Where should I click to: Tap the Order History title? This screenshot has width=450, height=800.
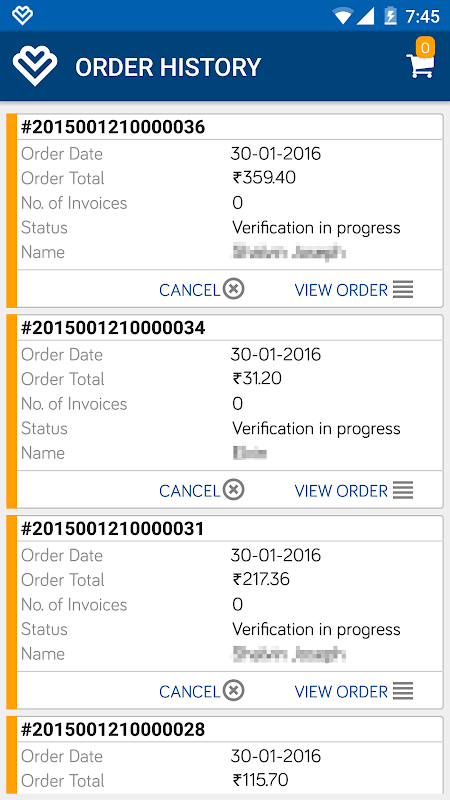pos(168,67)
